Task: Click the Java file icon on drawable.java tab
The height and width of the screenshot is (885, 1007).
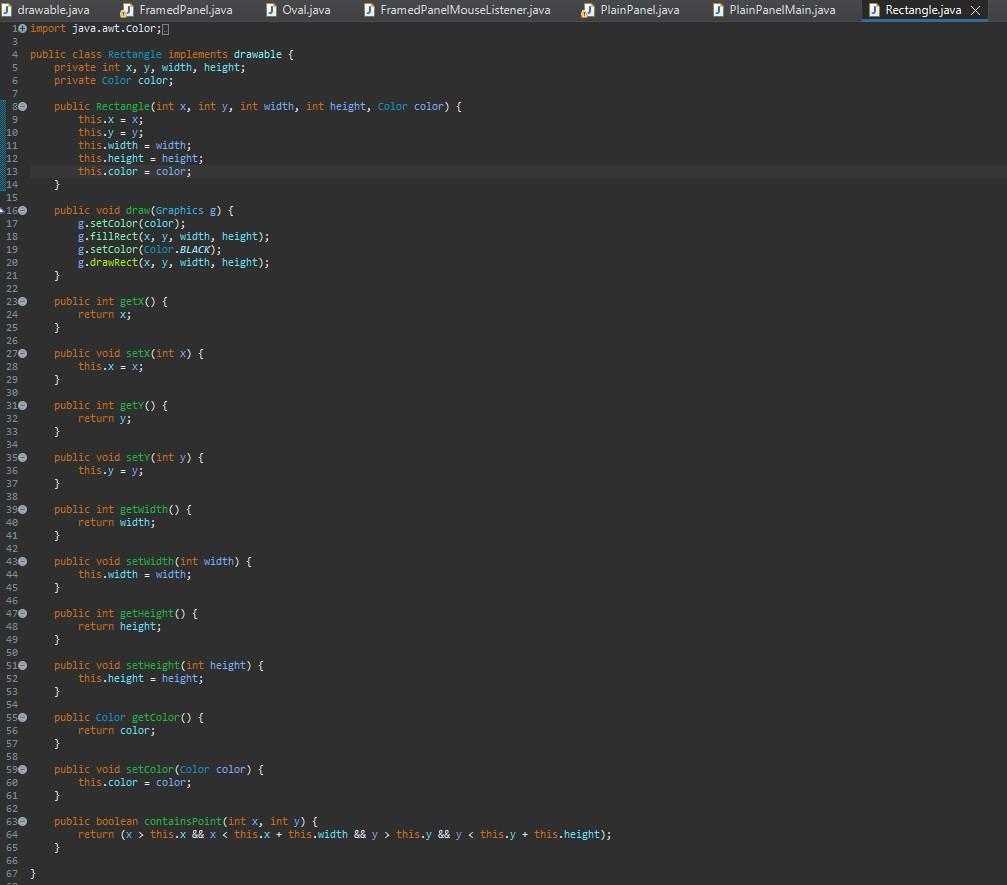Action: [x=8, y=11]
